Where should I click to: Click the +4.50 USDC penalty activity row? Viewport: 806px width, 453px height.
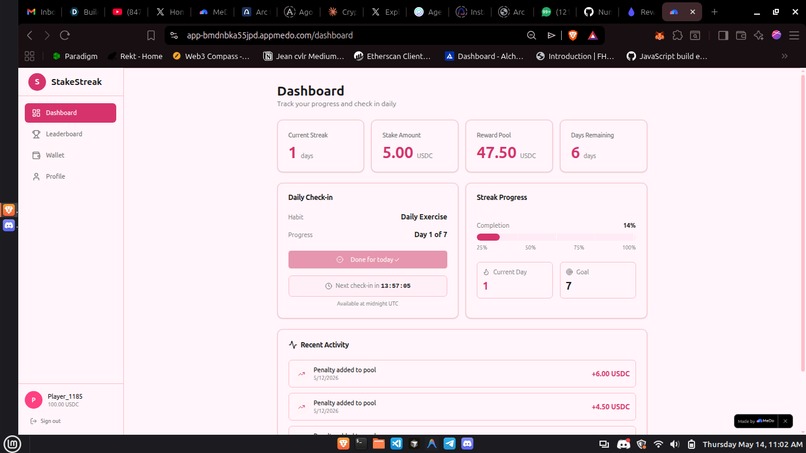462,407
